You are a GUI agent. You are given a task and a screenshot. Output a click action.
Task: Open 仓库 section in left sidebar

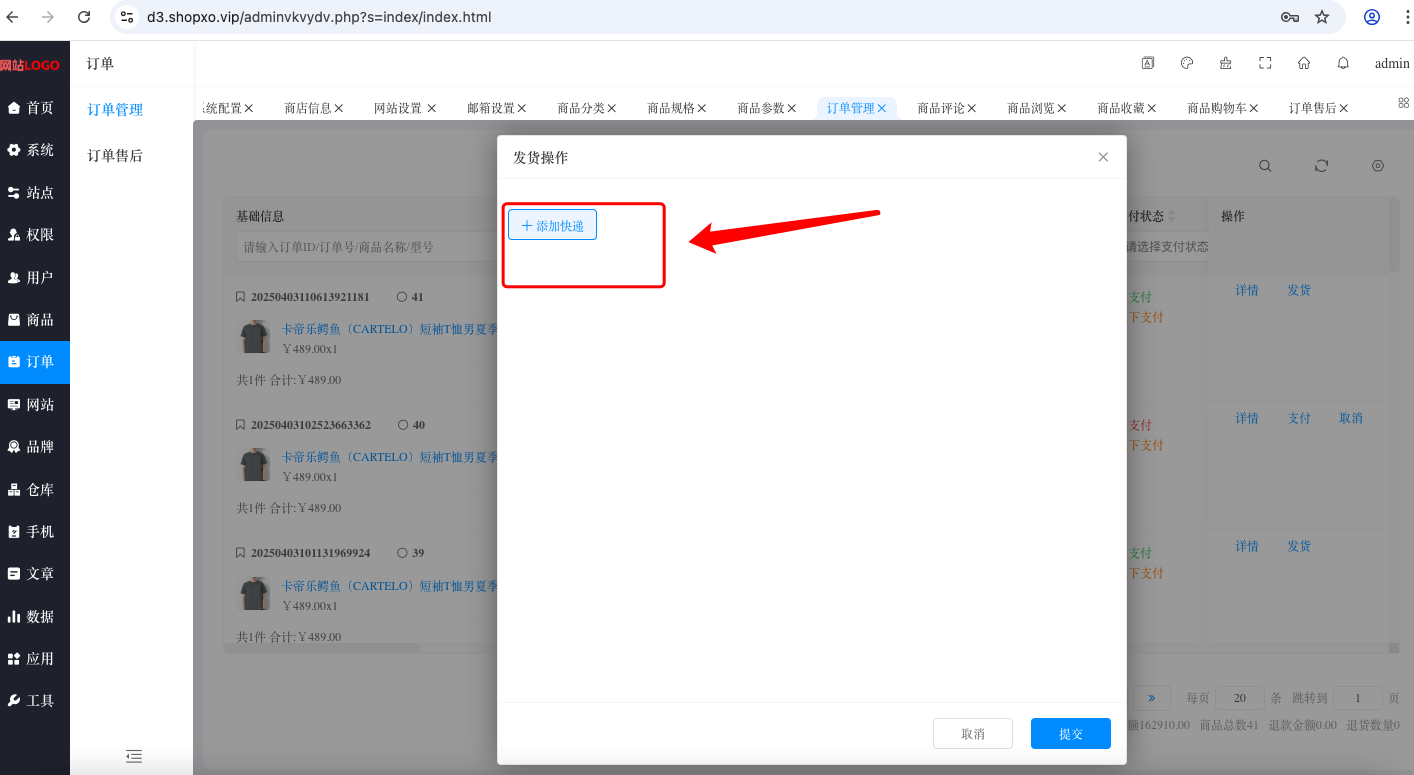(x=35, y=490)
